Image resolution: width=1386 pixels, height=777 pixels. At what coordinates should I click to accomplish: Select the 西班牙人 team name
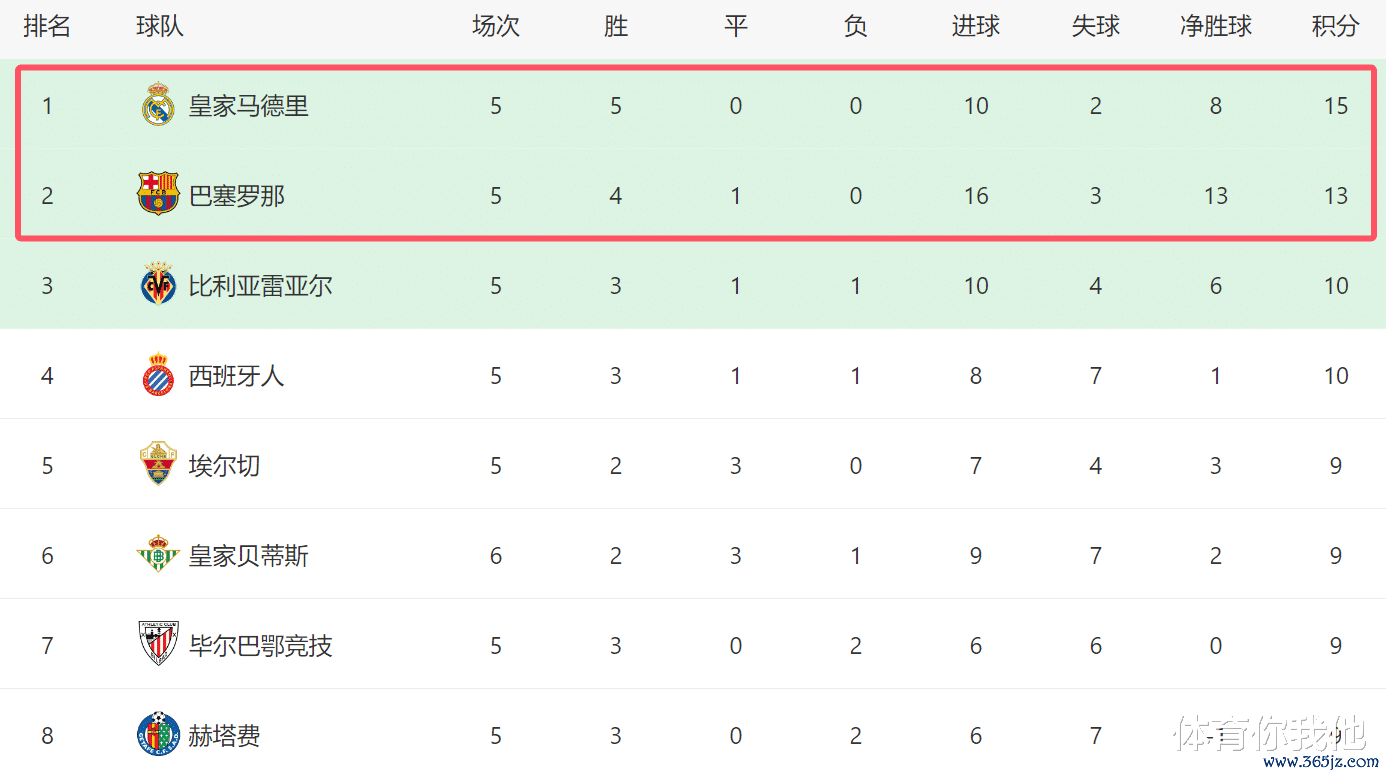(x=237, y=376)
